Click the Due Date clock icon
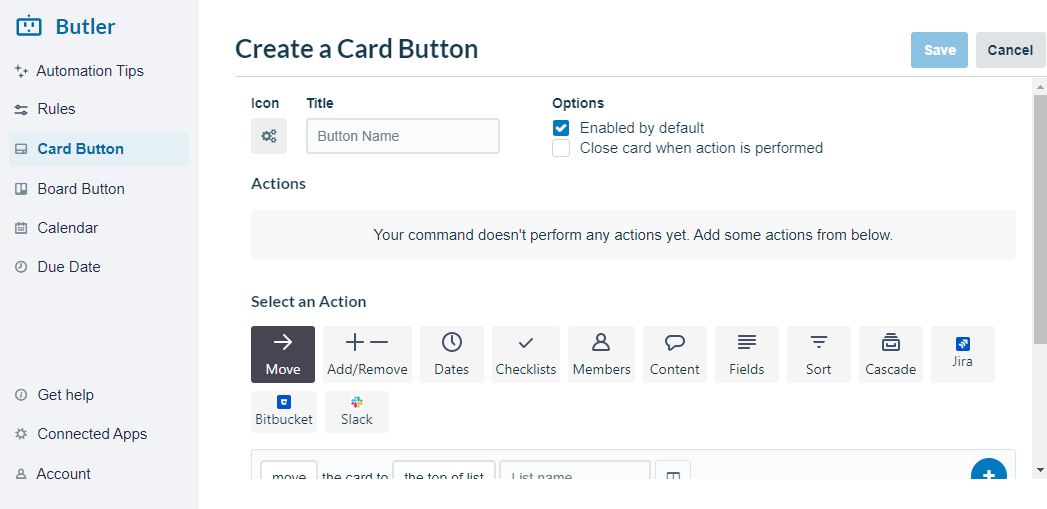 [x=21, y=267]
